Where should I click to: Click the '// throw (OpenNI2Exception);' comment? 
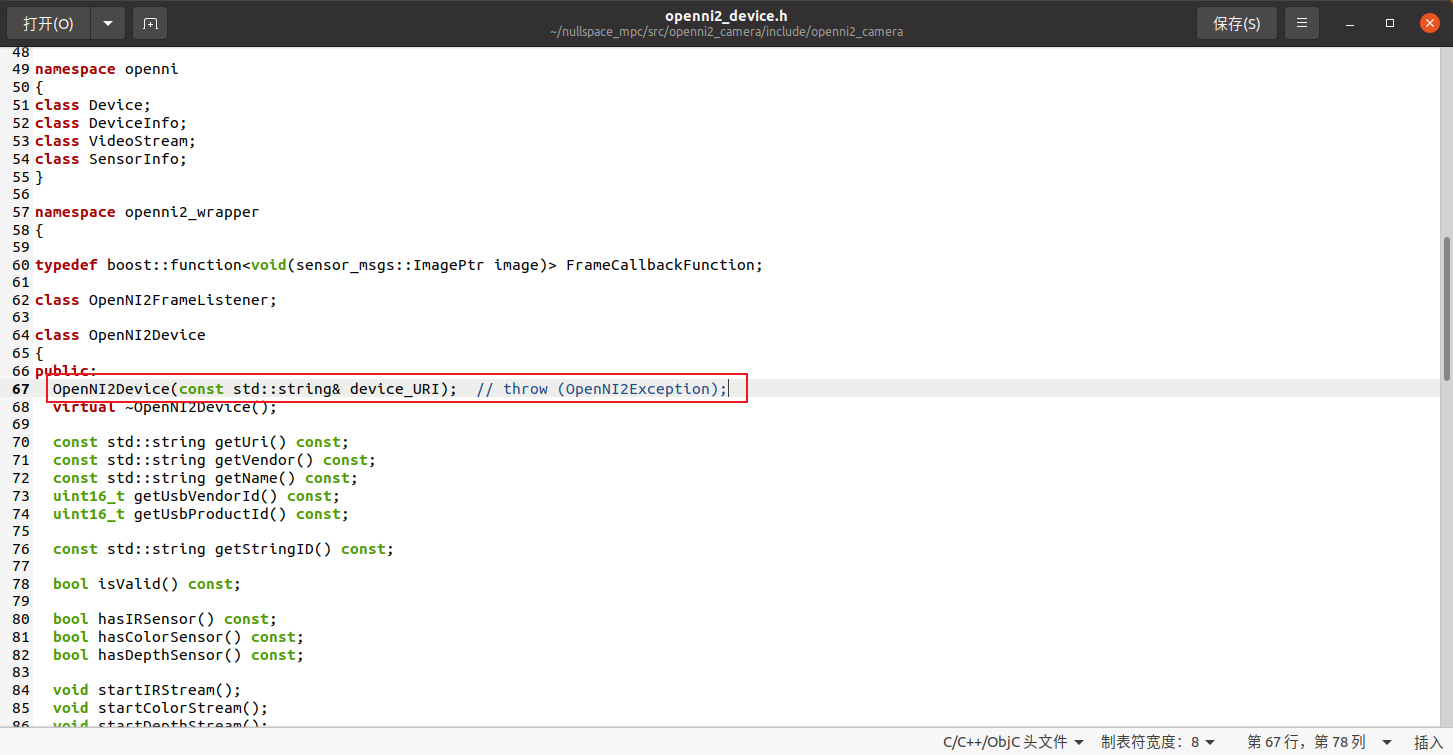pyautogui.click(x=603, y=389)
